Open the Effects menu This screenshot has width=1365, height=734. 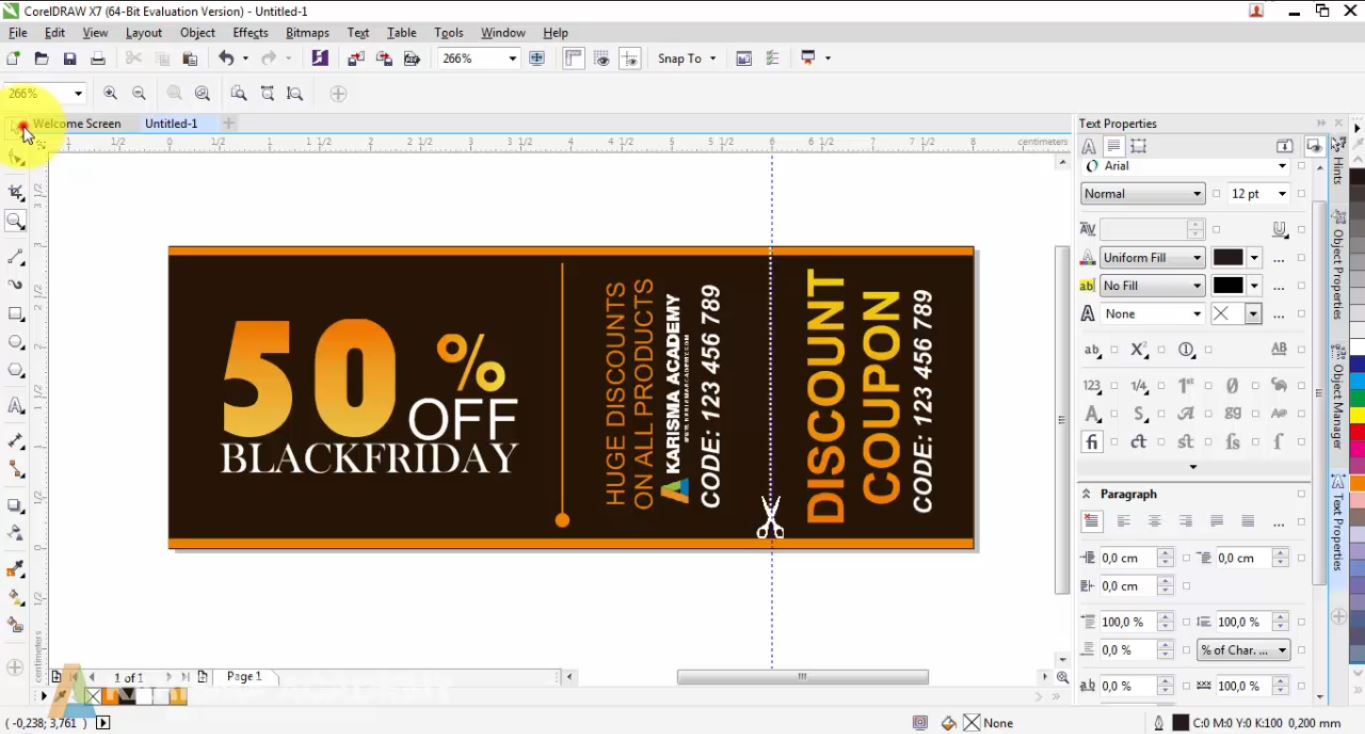tap(250, 33)
